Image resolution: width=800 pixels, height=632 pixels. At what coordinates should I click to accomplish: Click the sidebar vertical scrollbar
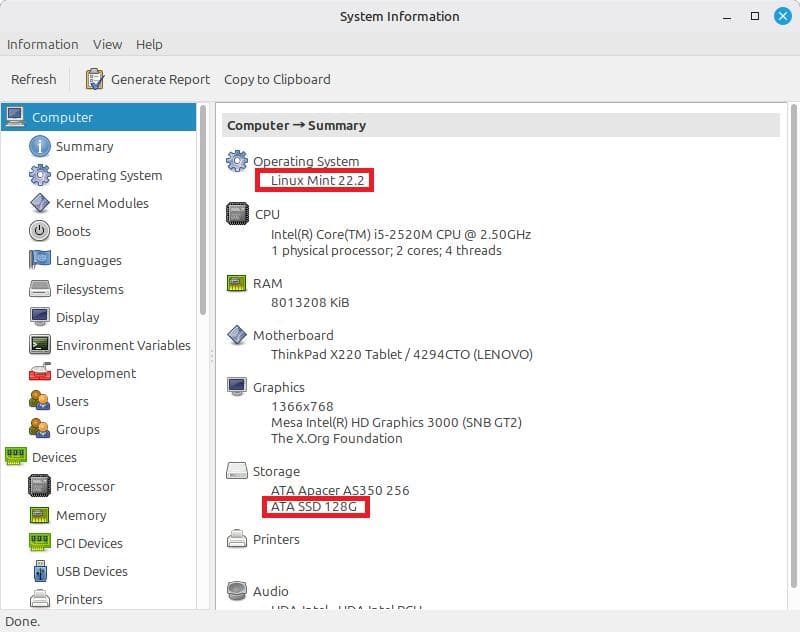pyautogui.click(x=203, y=210)
